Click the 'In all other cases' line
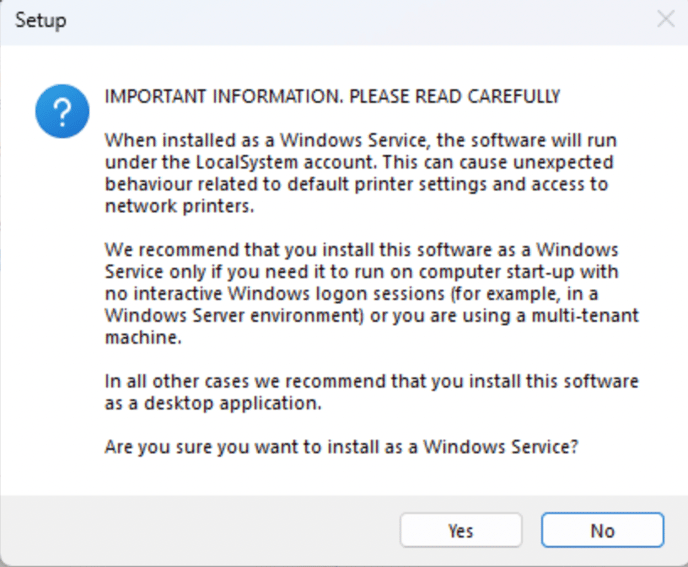 371,381
